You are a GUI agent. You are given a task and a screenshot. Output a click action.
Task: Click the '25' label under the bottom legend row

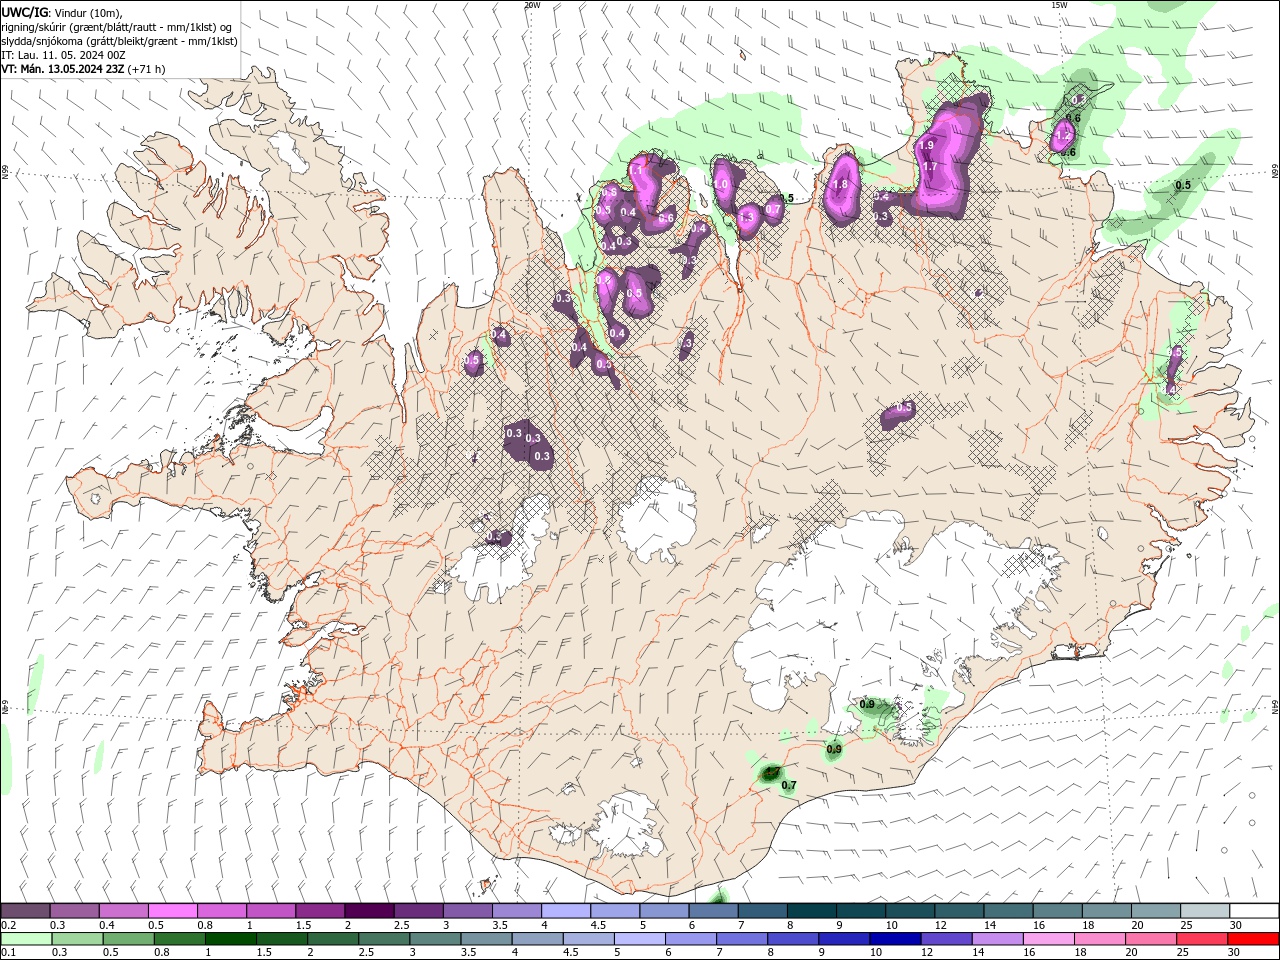pos(1183,953)
